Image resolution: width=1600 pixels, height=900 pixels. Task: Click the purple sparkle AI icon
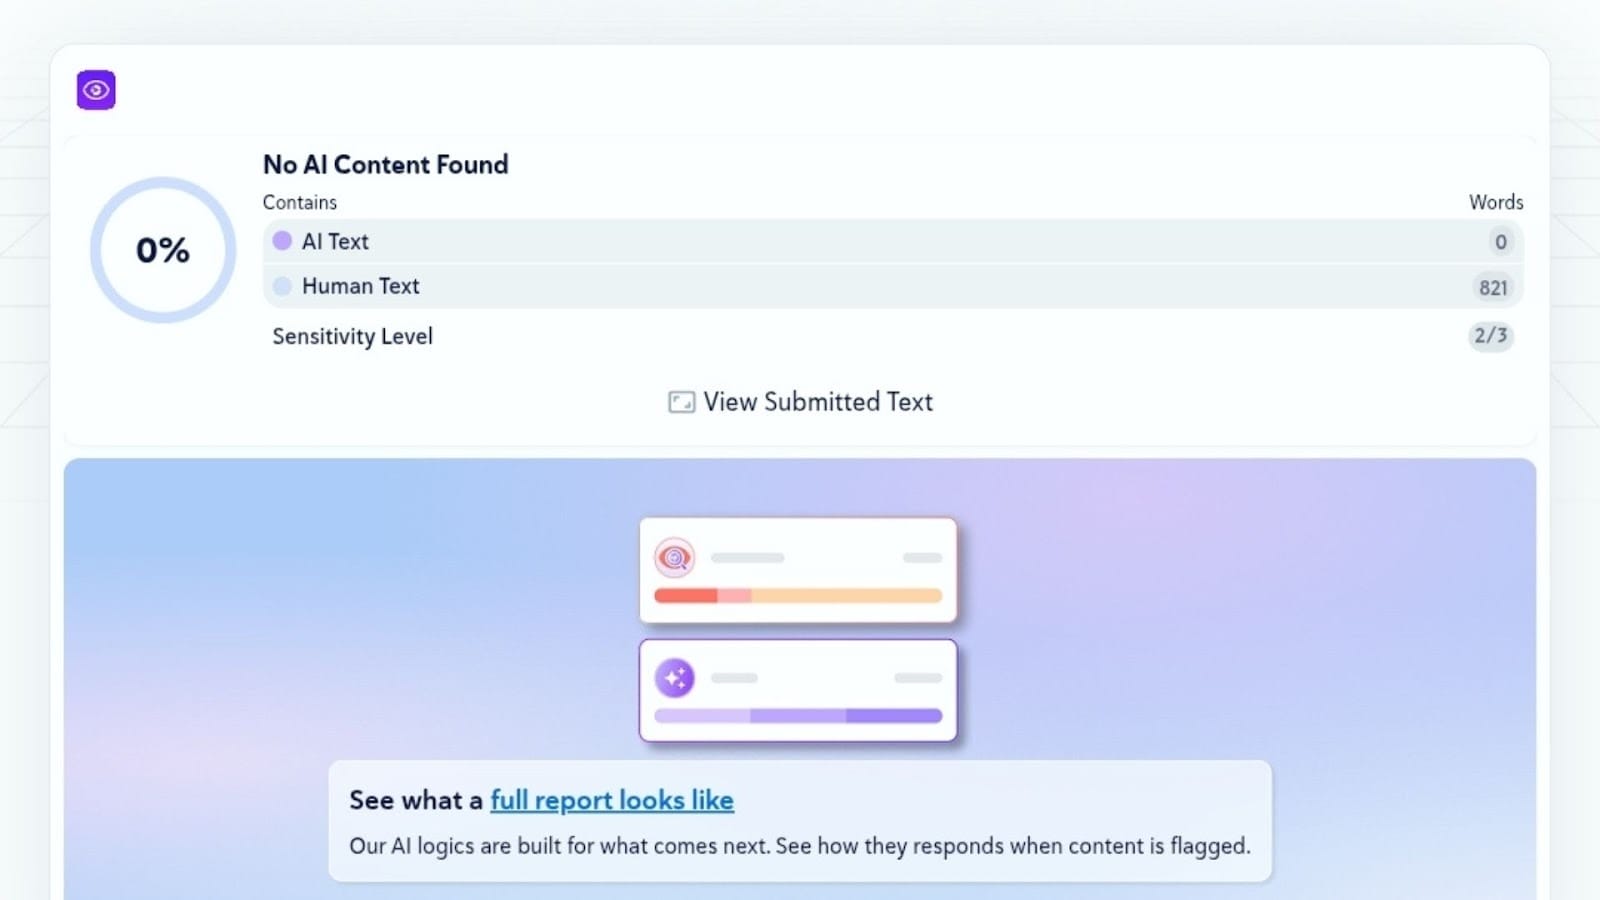(x=675, y=678)
